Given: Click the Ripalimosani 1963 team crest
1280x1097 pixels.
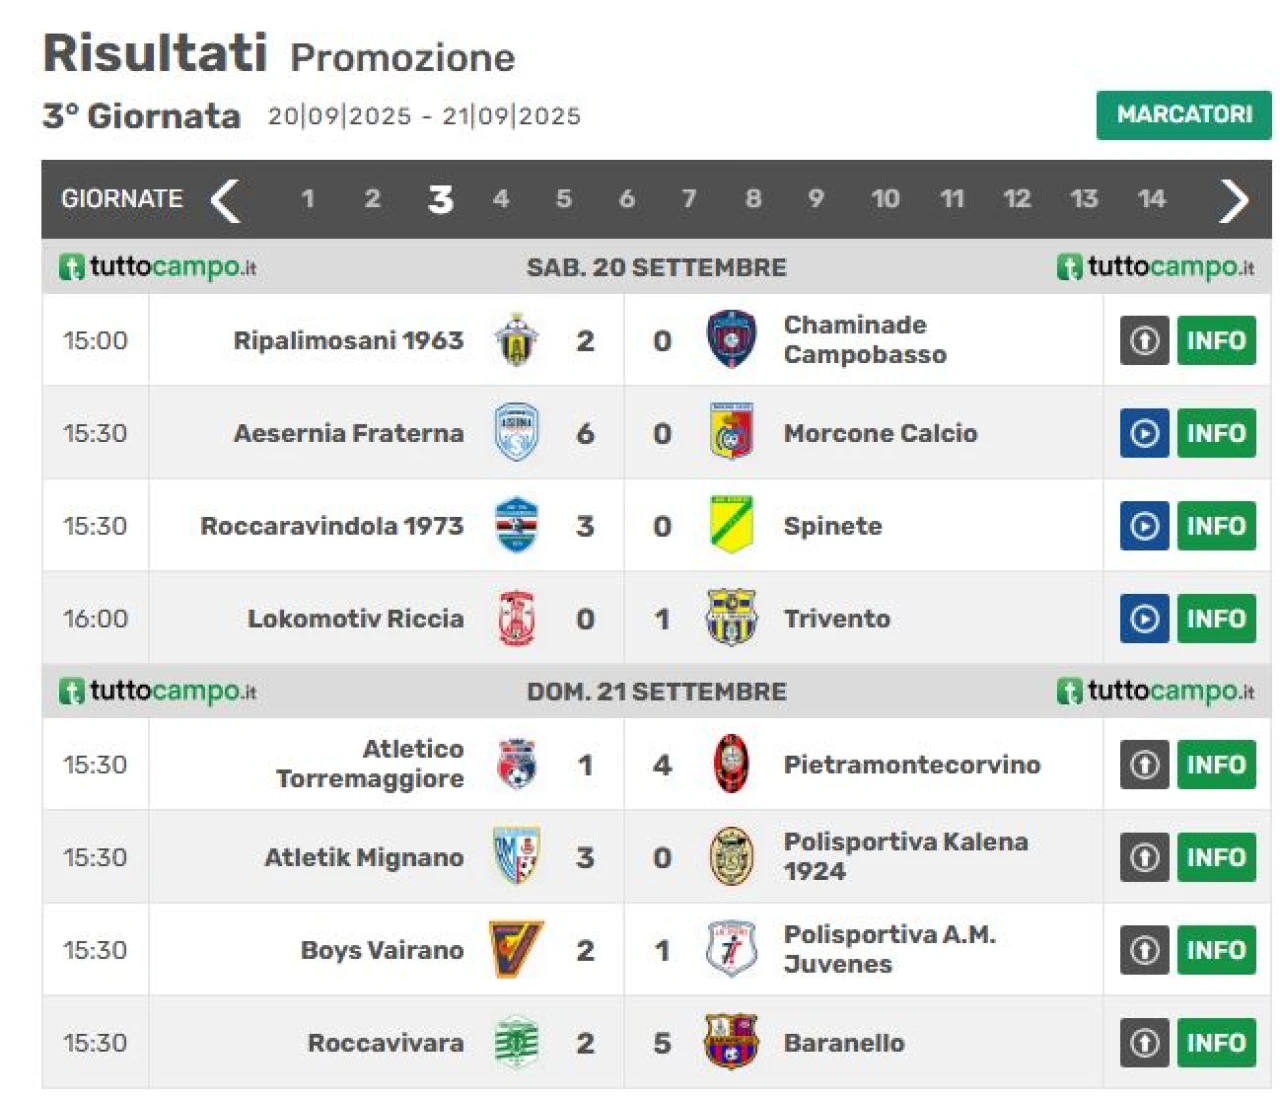Looking at the screenshot, I should tap(516, 340).
